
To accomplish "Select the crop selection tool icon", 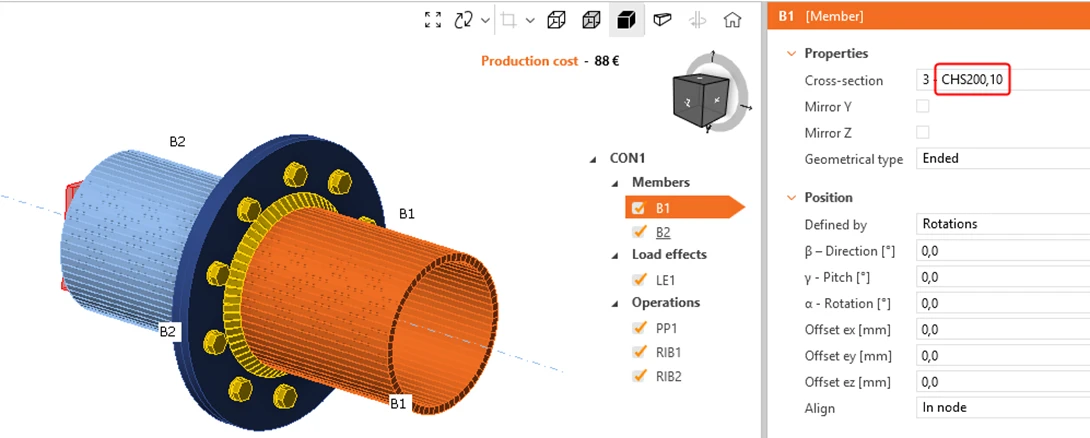I will (509, 20).
